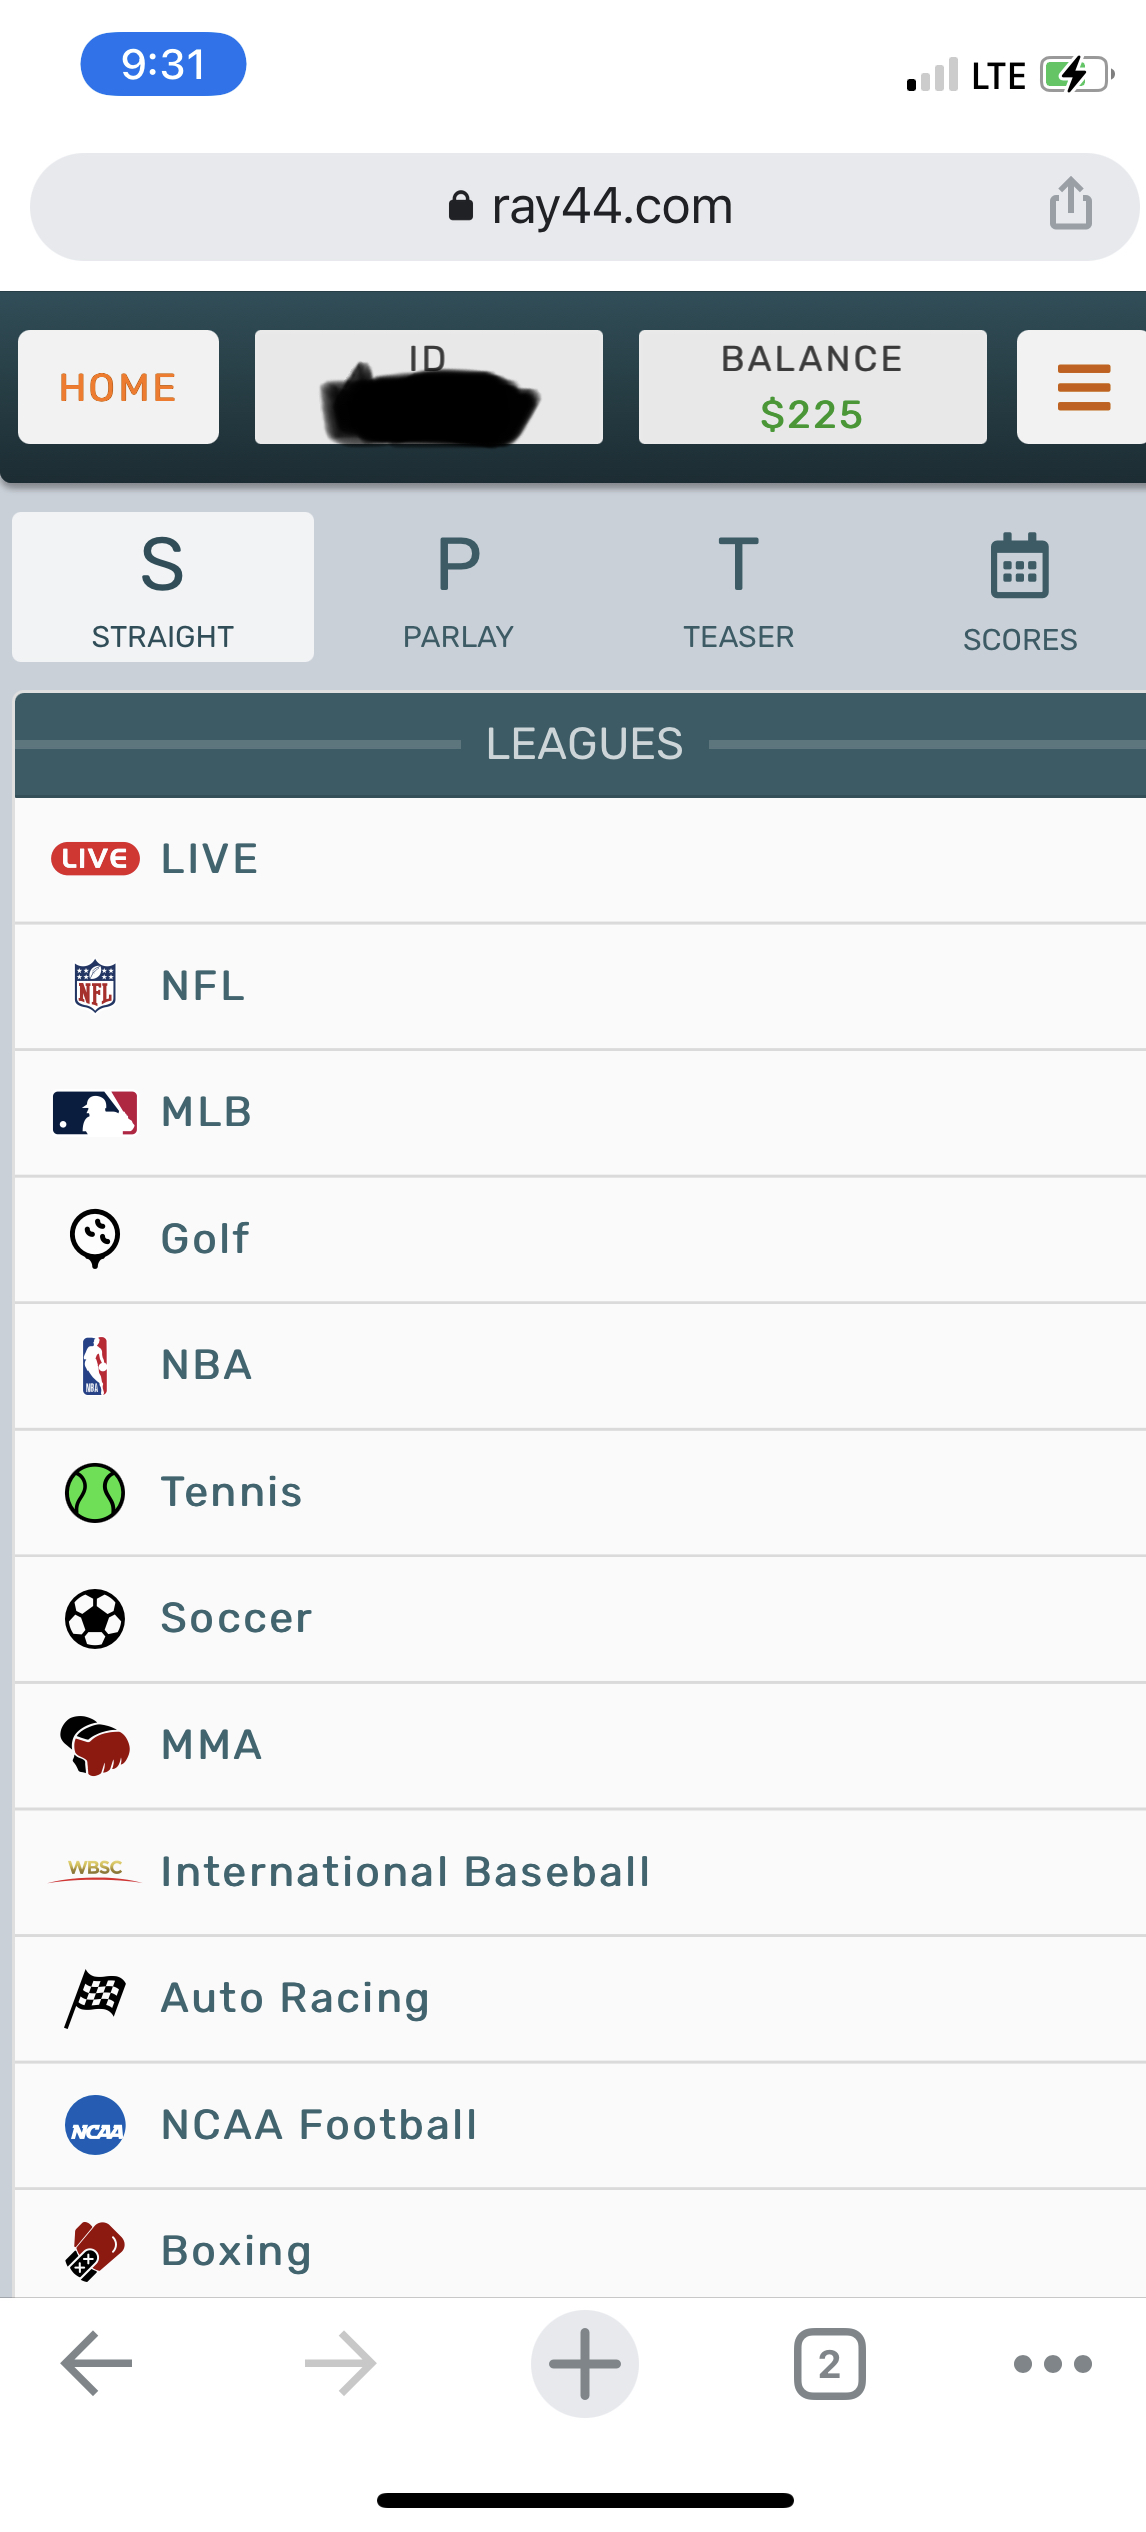Open the NCAA Football league
This screenshot has height=2532, width=1146.
point(320,2125)
